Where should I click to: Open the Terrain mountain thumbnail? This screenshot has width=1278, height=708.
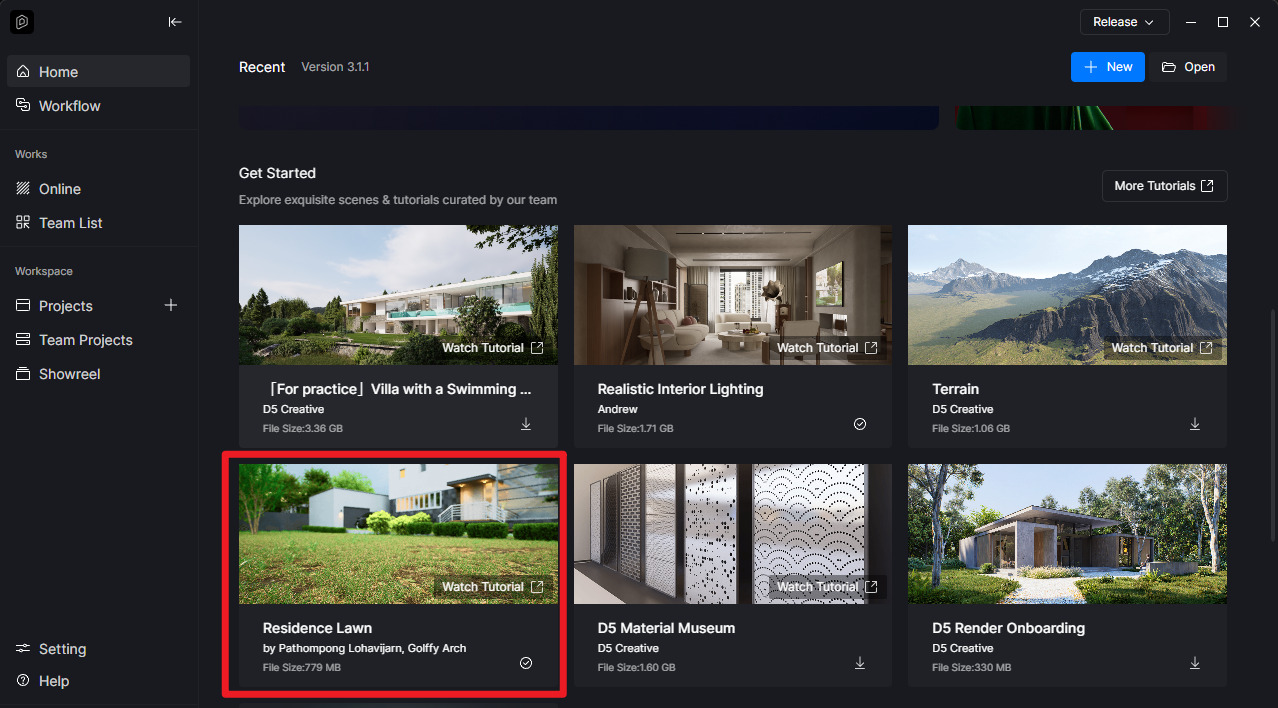tap(1067, 295)
